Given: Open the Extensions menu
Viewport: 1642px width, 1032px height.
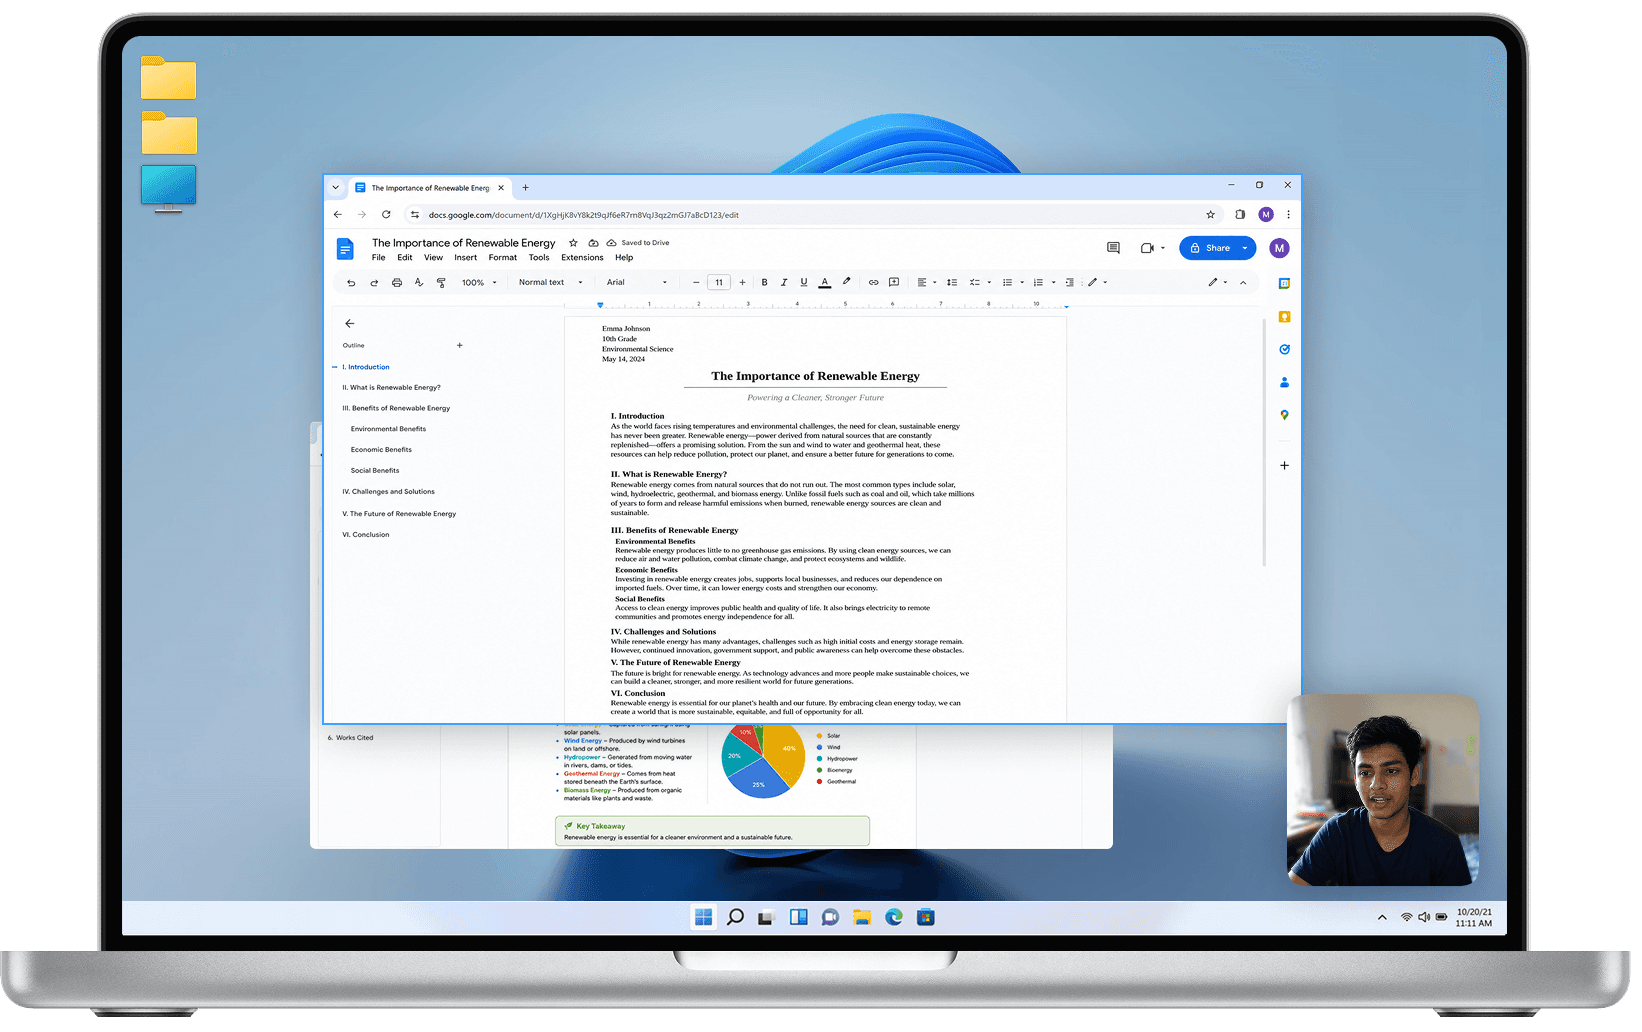Looking at the screenshot, I should [x=582, y=258].
